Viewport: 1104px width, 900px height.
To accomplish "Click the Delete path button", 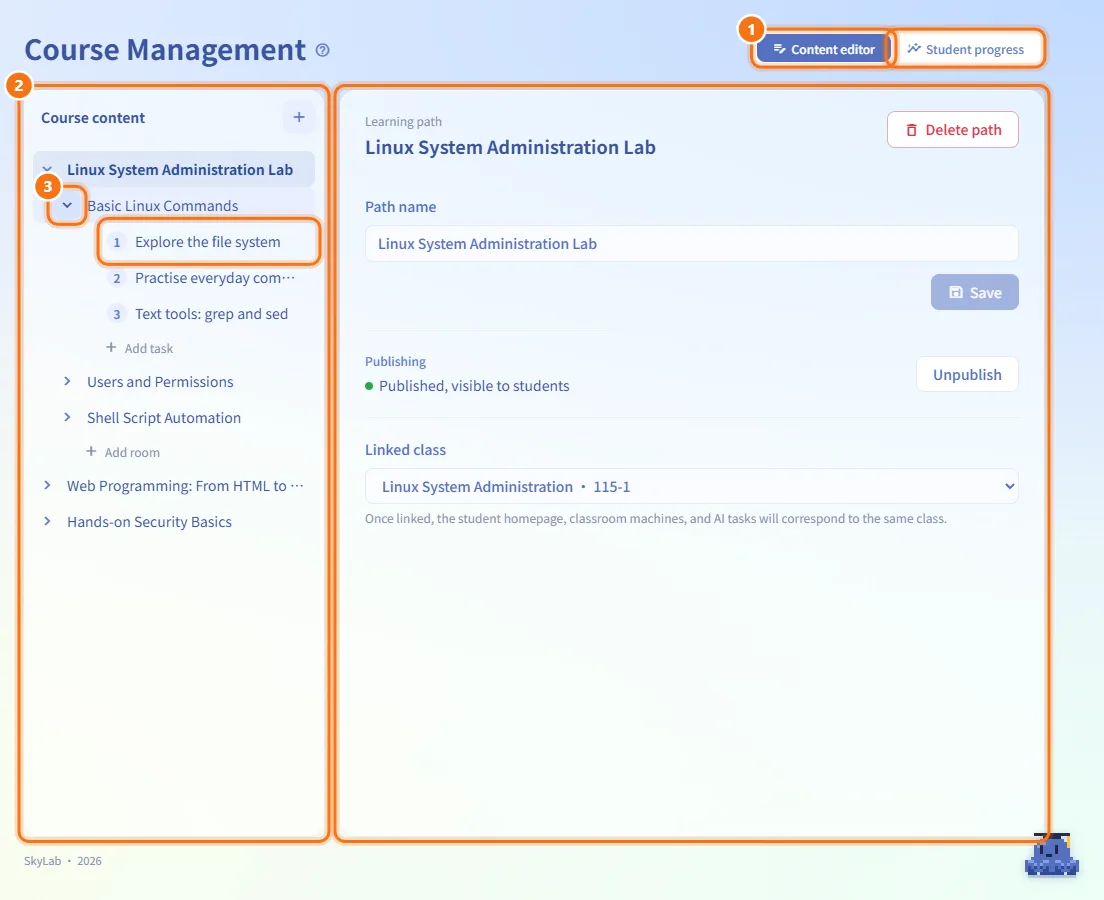I will pos(953,130).
